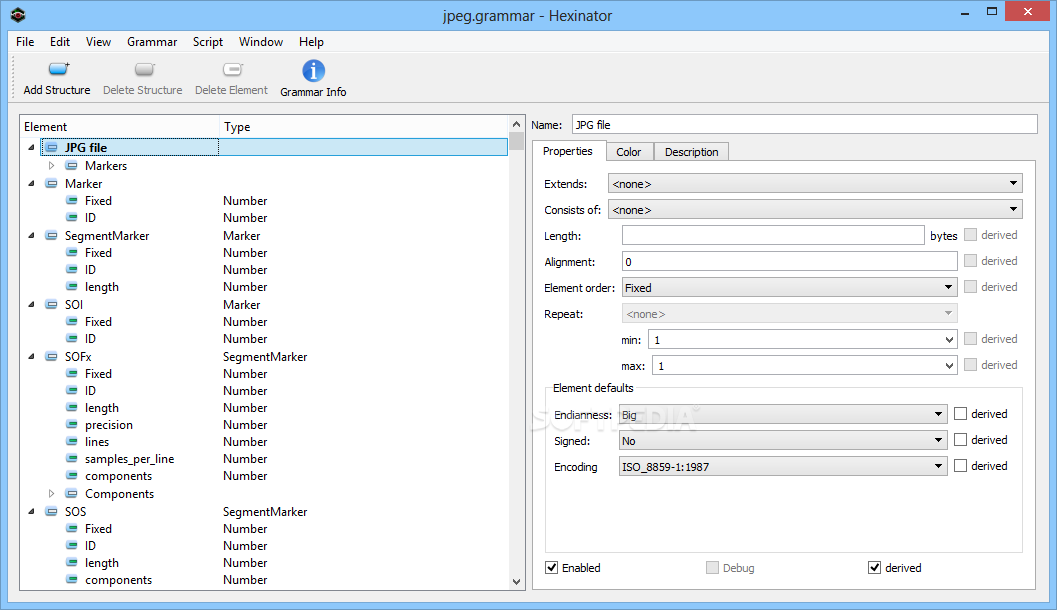The image size is (1057, 610).
Task: Click the tree scrollbar up arrow
Action: [x=516, y=125]
